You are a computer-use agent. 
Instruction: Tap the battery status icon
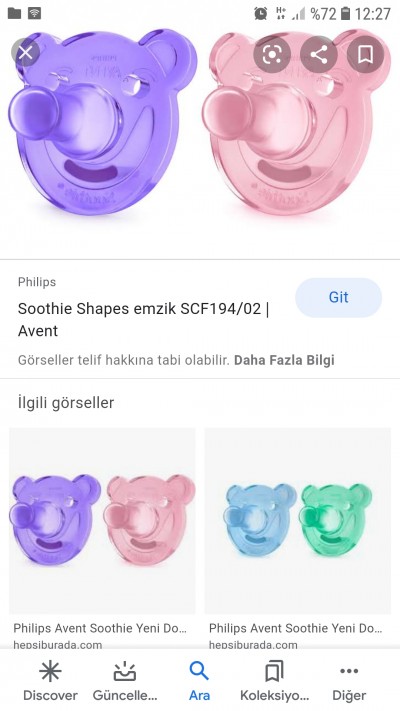[345, 14]
